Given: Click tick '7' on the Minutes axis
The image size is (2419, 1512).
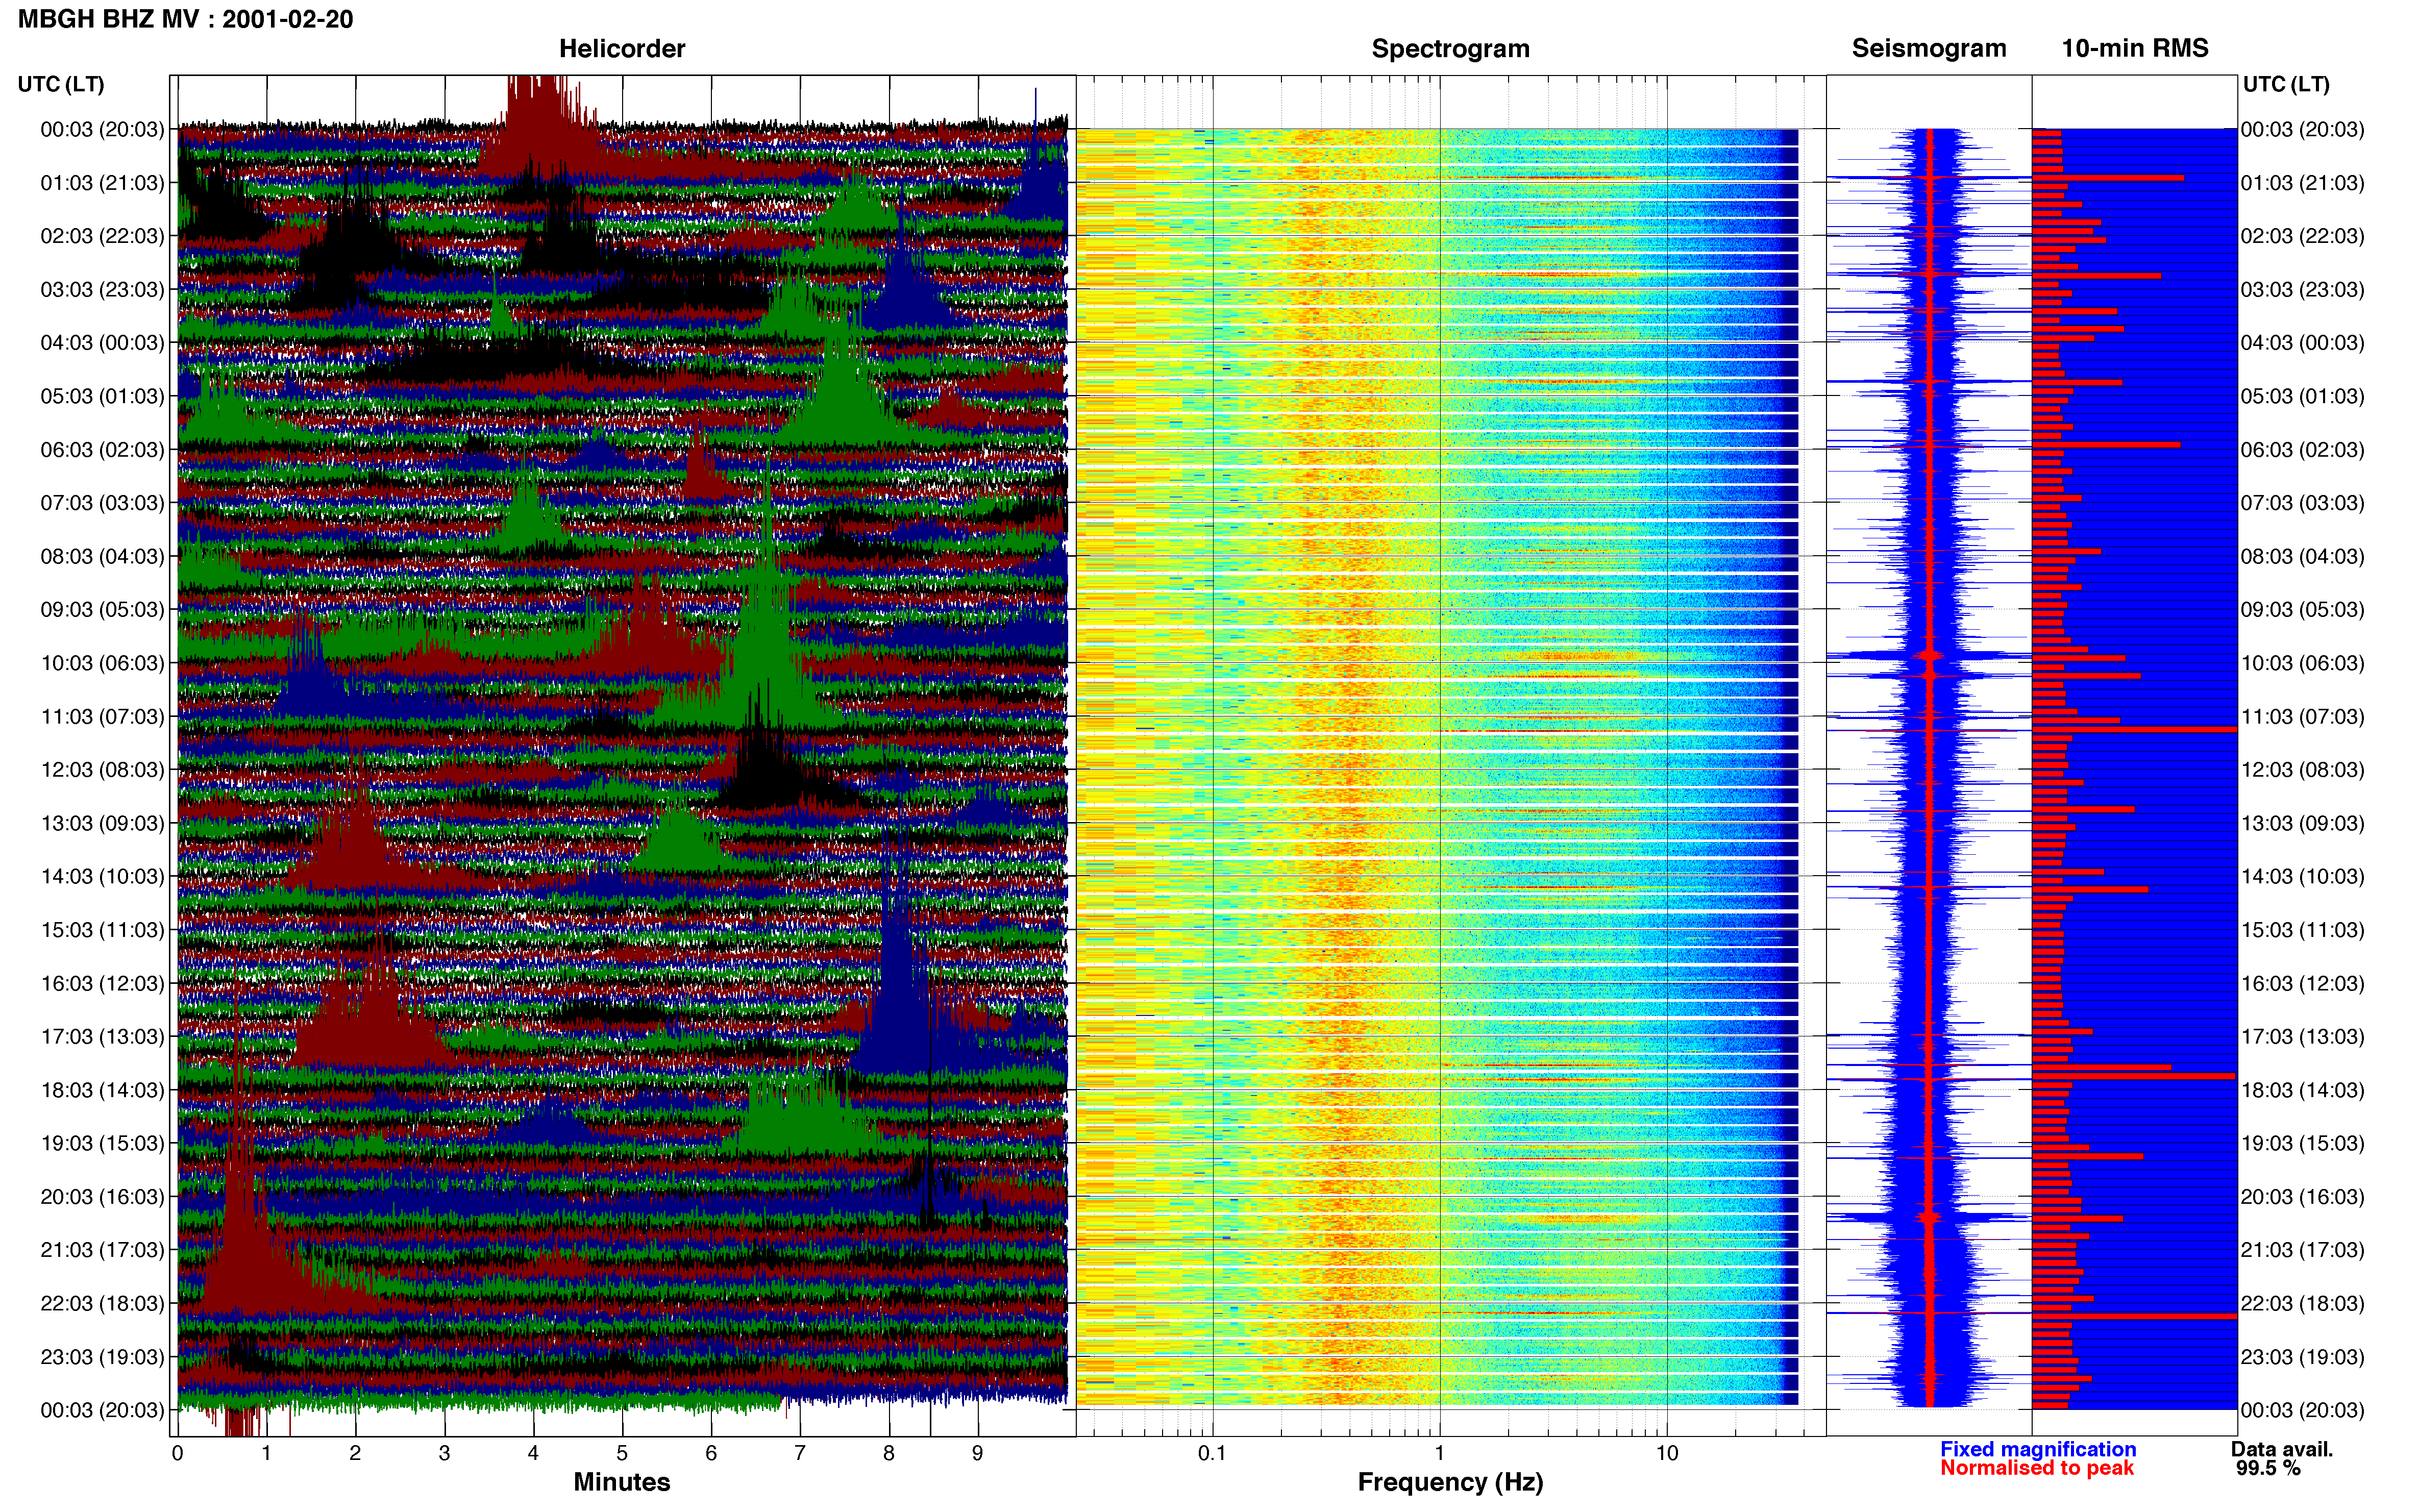Looking at the screenshot, I should [x=800, y=1453].
